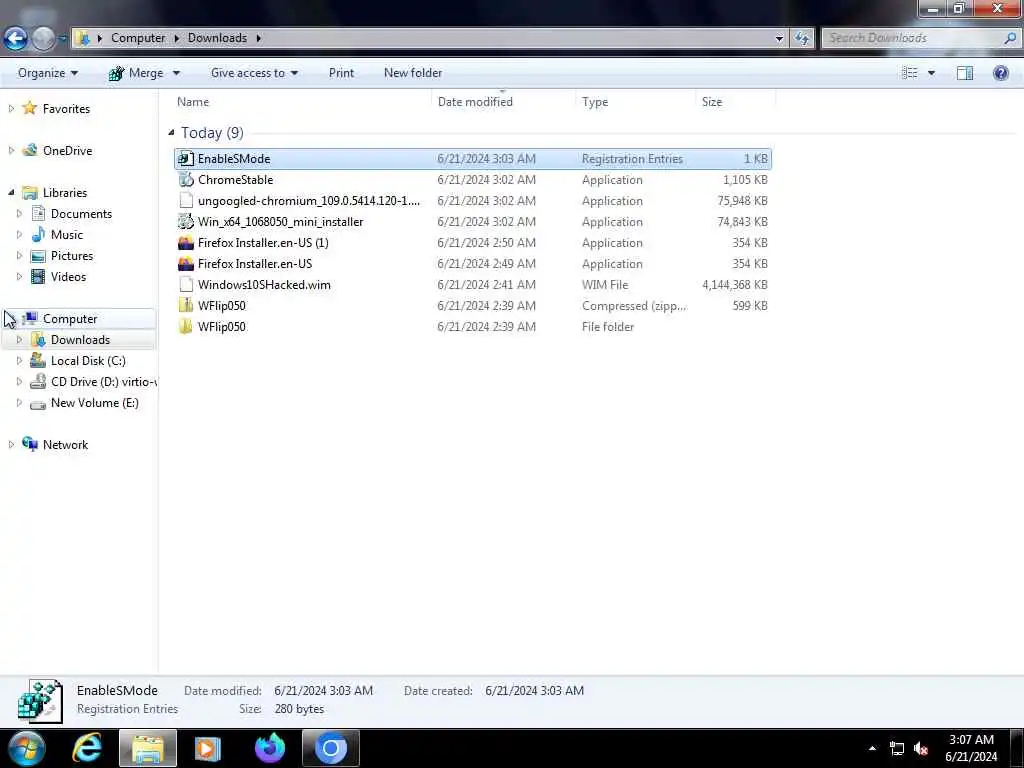The width and height of the screenshot is (1024, 768).
Task: Click Downloads in the address breadcrumb
Action: (217, 38)
